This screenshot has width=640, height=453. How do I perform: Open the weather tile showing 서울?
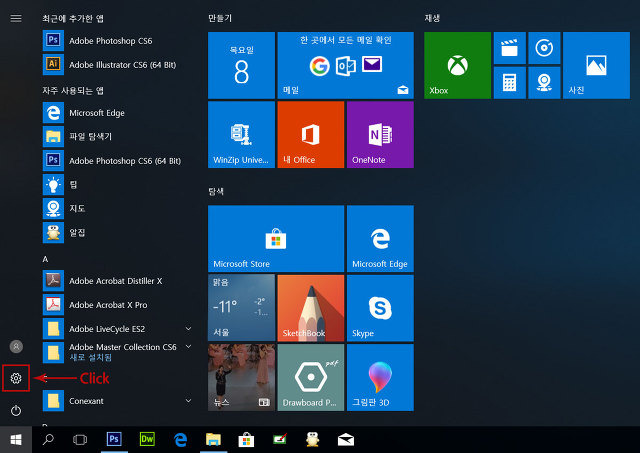pyautogui.click(x=241, y=308)
